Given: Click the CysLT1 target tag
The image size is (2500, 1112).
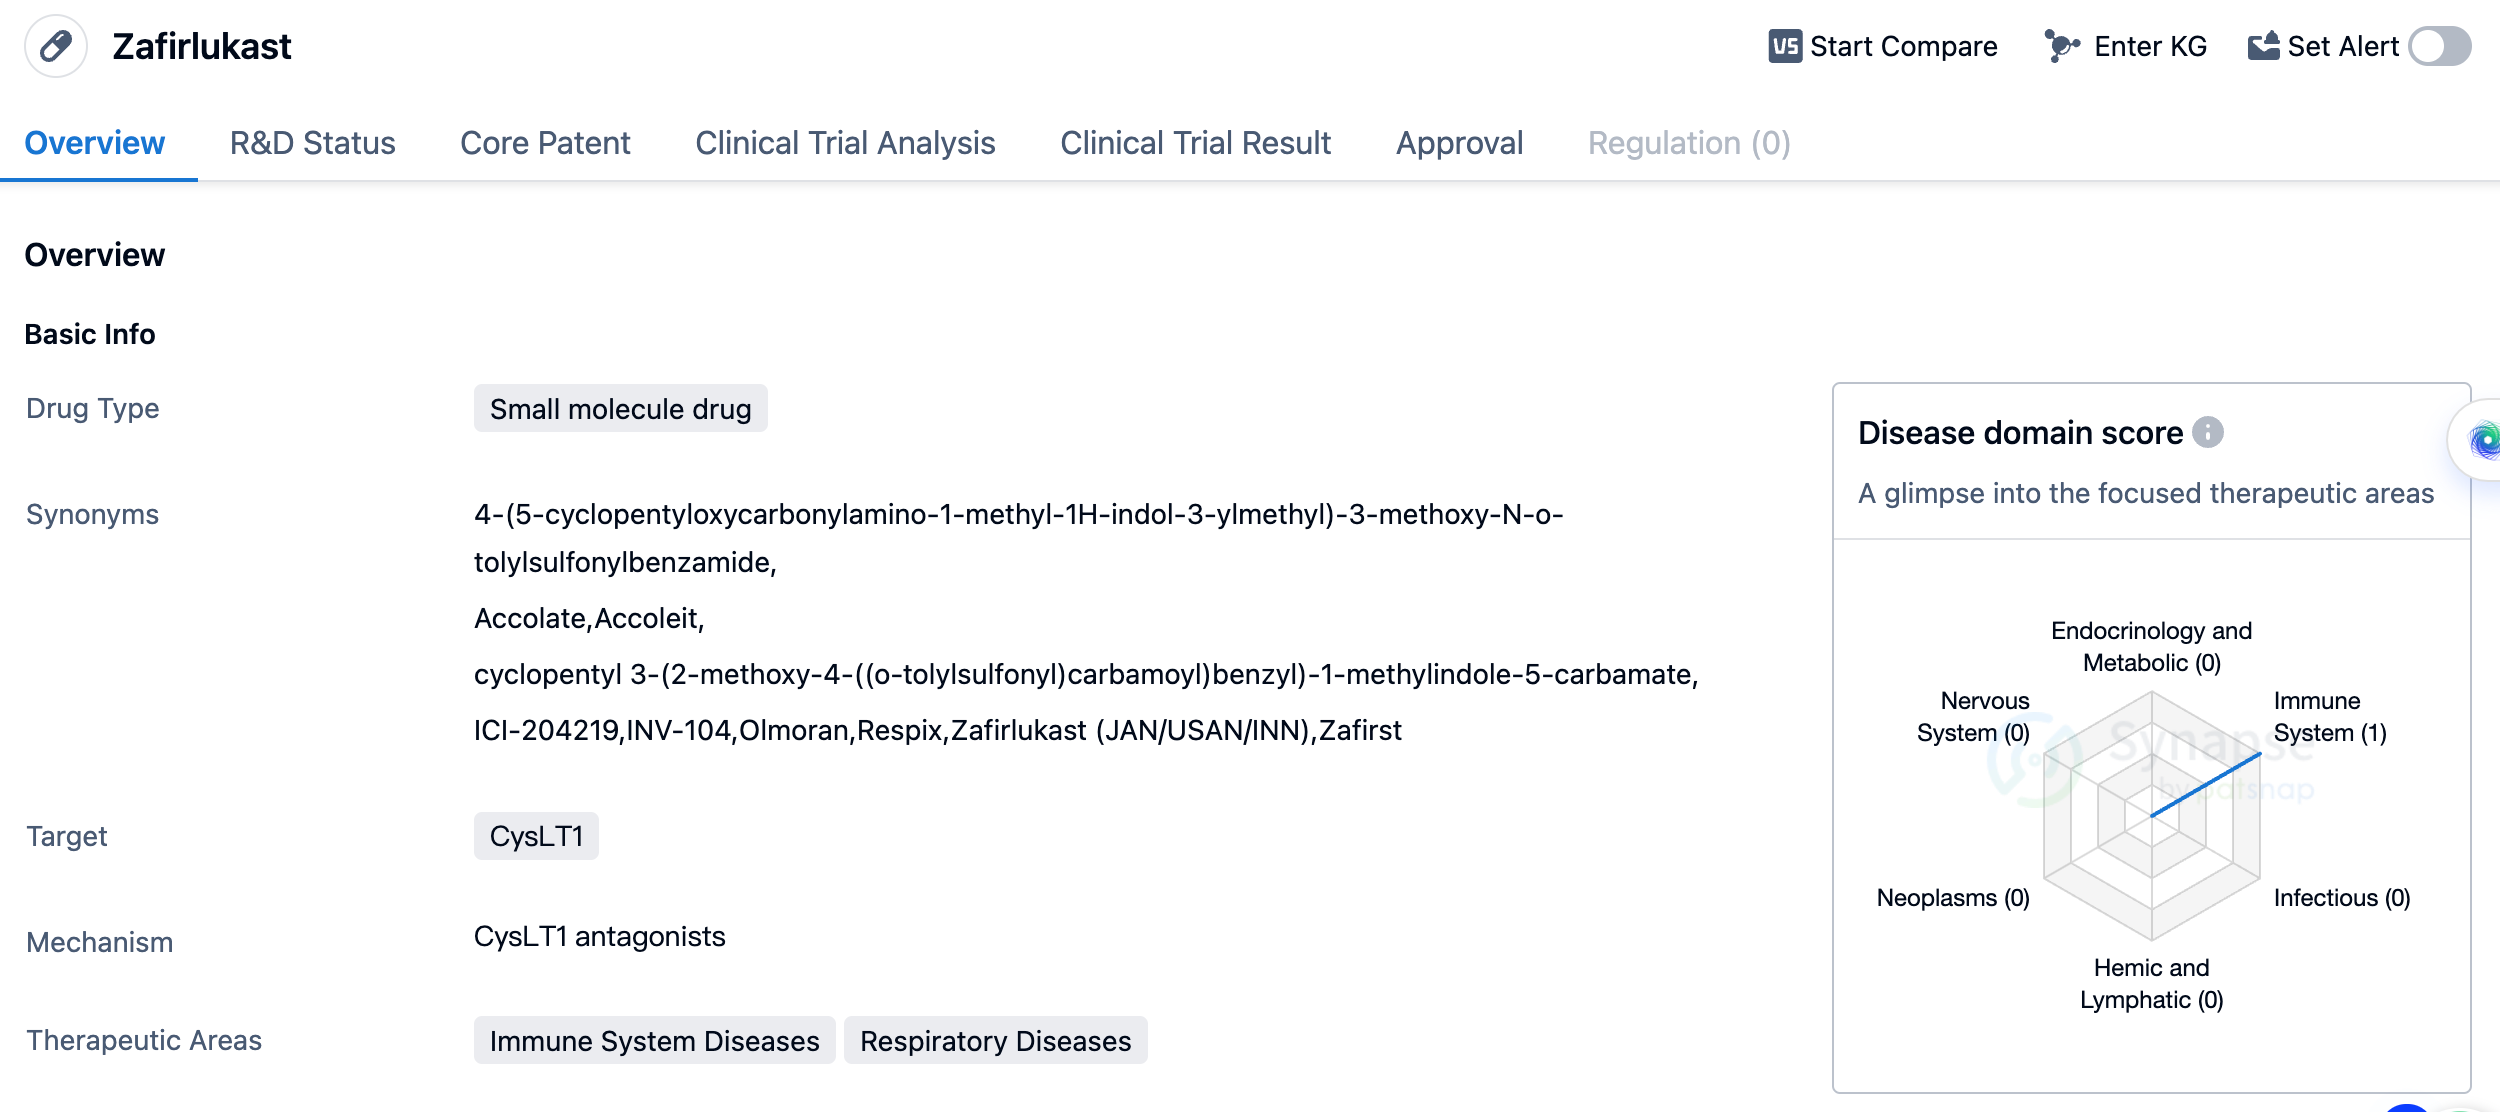Looking at the screenshot, I should coord(536,836).
